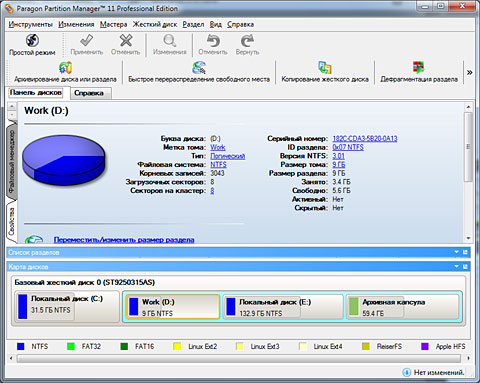
Task: Select the Свойства side tab
Action: pos(12,222)
